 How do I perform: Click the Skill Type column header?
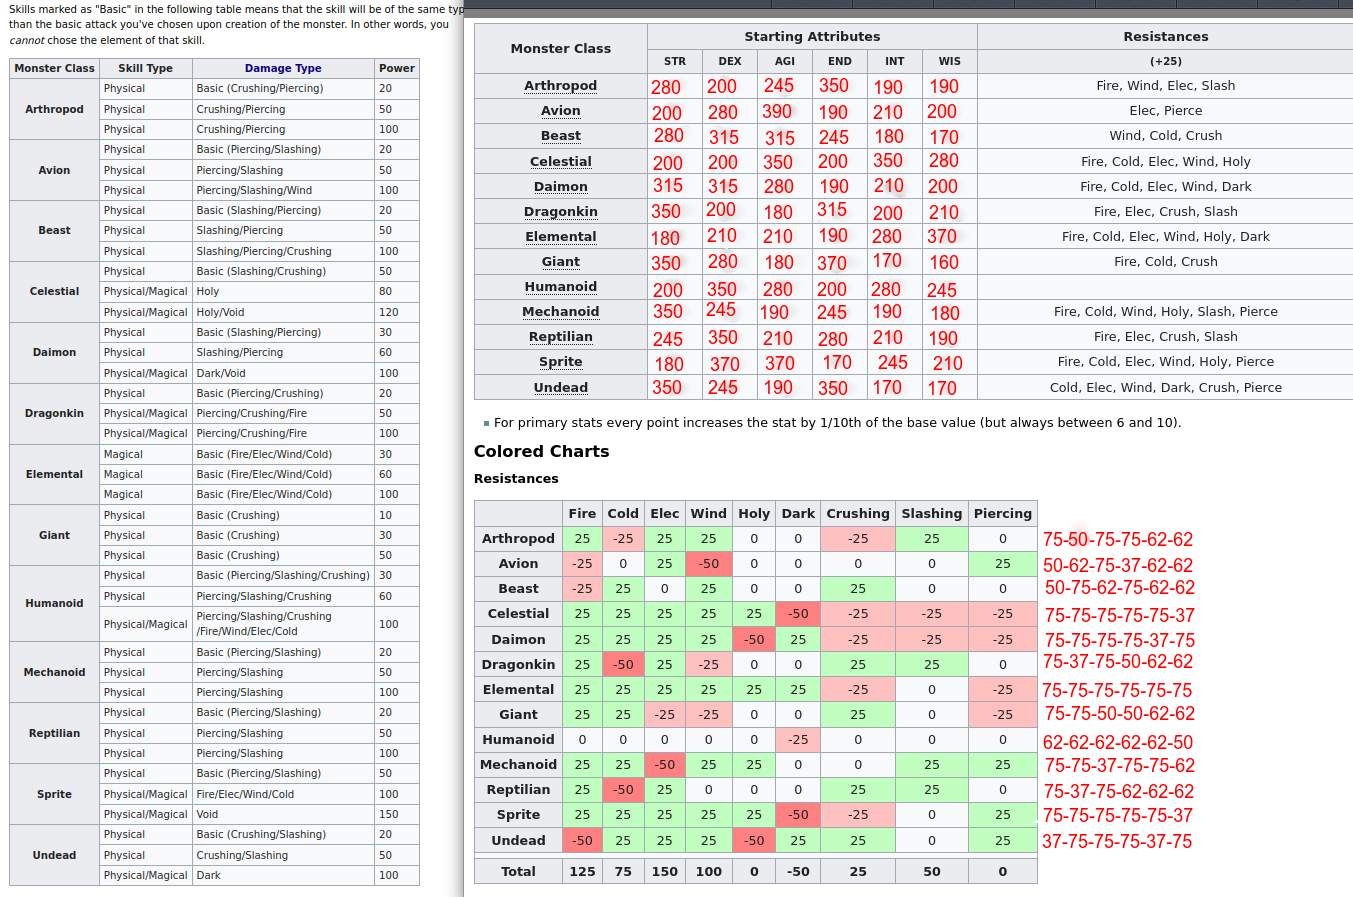145,68
